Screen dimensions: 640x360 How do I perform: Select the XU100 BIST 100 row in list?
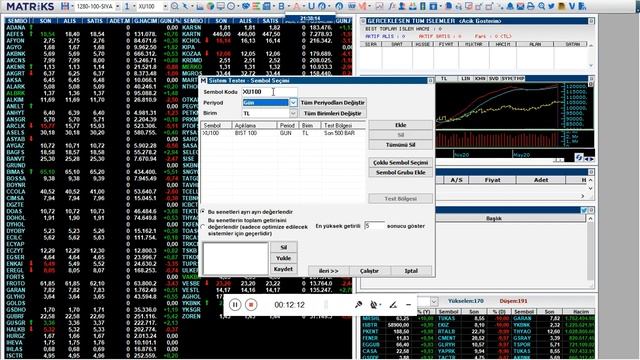click(x=283, y=133)
